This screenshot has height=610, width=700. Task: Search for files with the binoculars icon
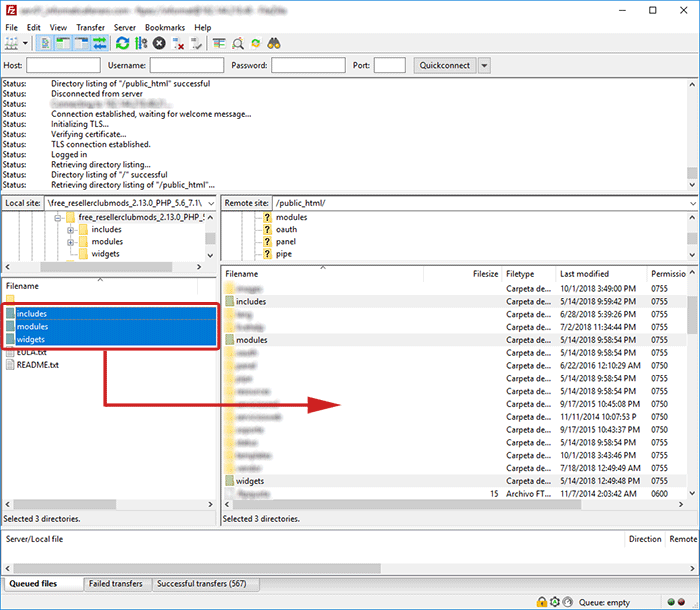(x=274, y=43)
